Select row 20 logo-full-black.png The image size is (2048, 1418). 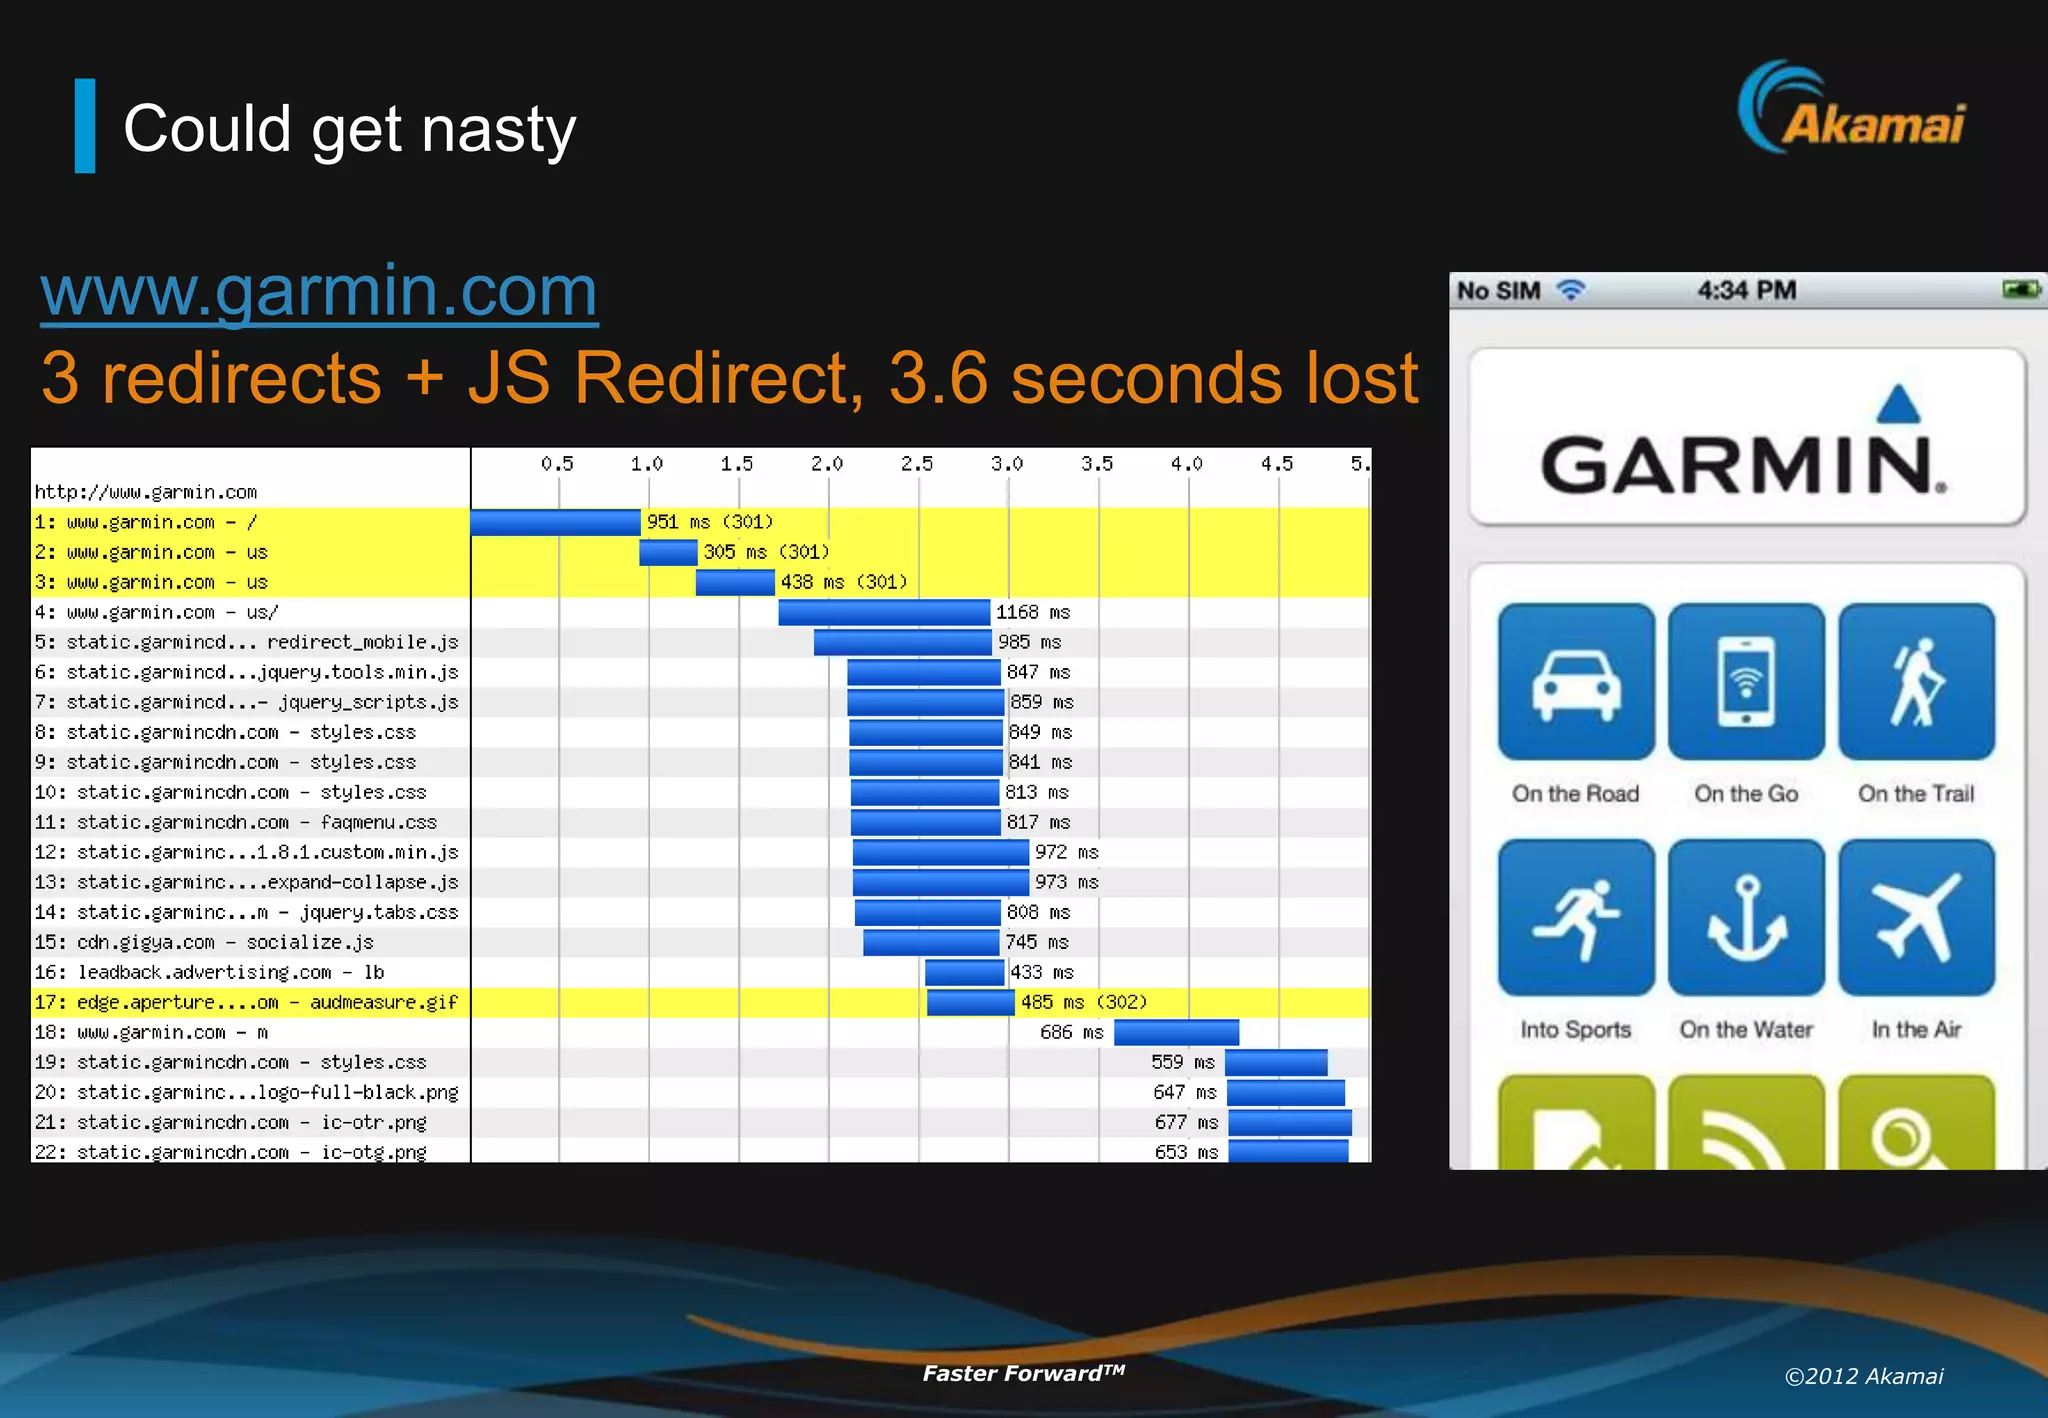(700, 1092)
